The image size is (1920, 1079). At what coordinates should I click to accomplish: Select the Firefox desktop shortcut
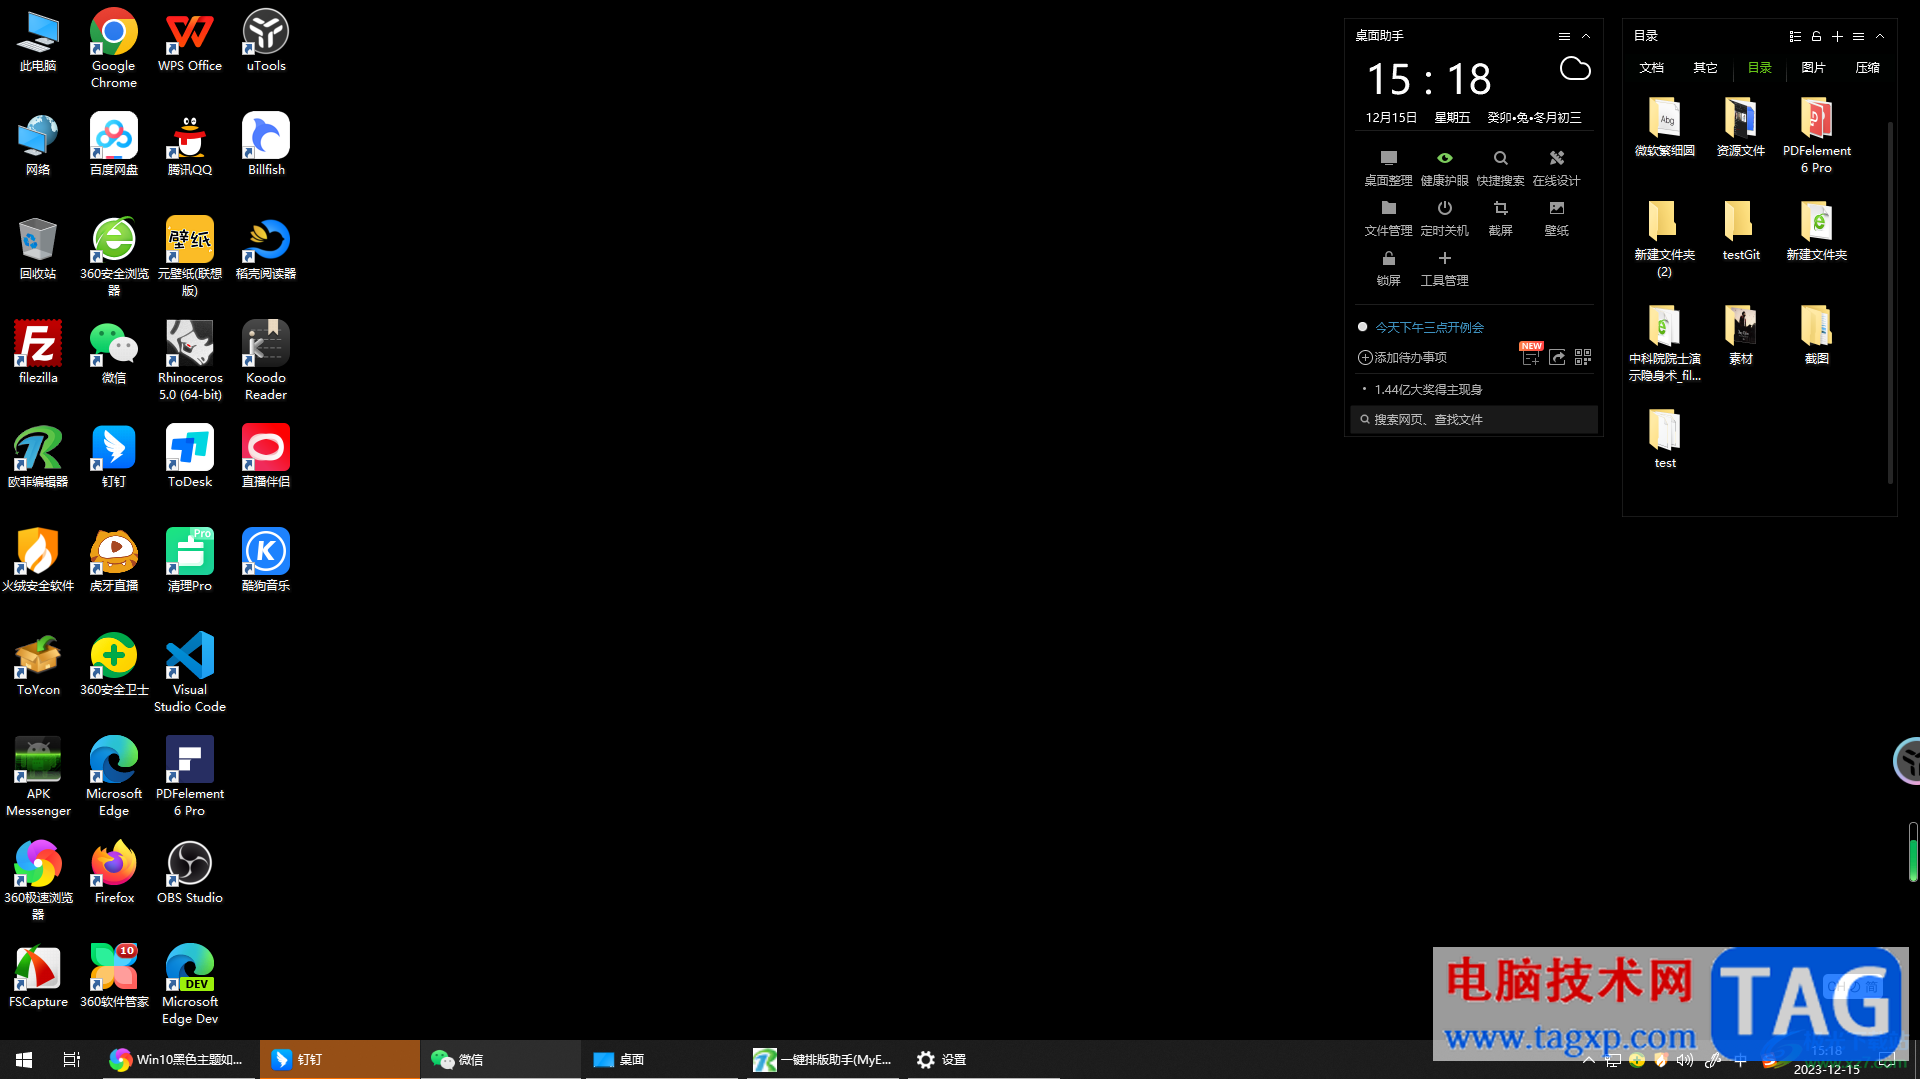114,873
